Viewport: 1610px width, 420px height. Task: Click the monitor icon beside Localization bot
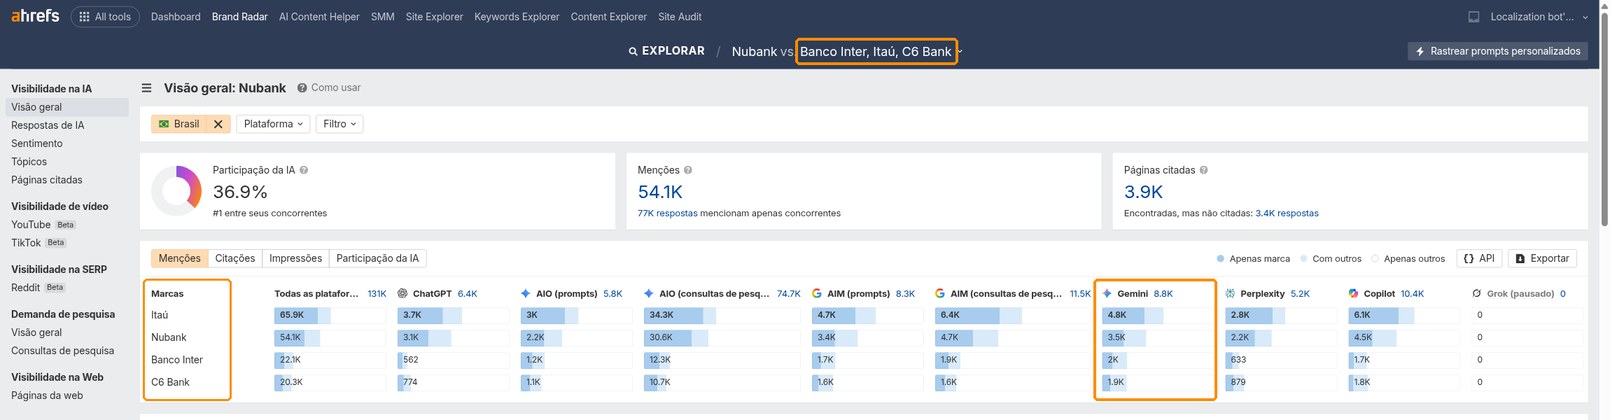click(x=1473, y=17)
